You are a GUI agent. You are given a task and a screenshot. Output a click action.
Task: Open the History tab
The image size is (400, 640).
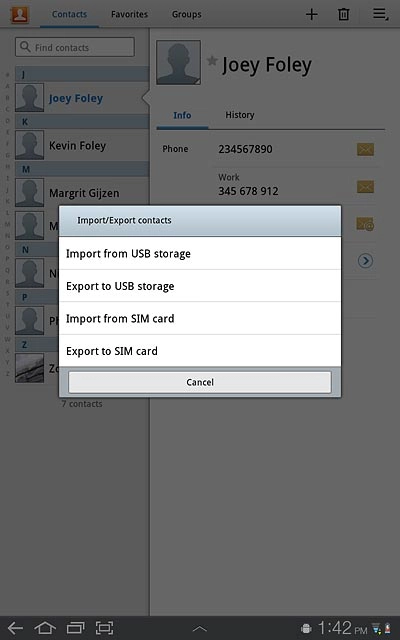tap(240, 116)
